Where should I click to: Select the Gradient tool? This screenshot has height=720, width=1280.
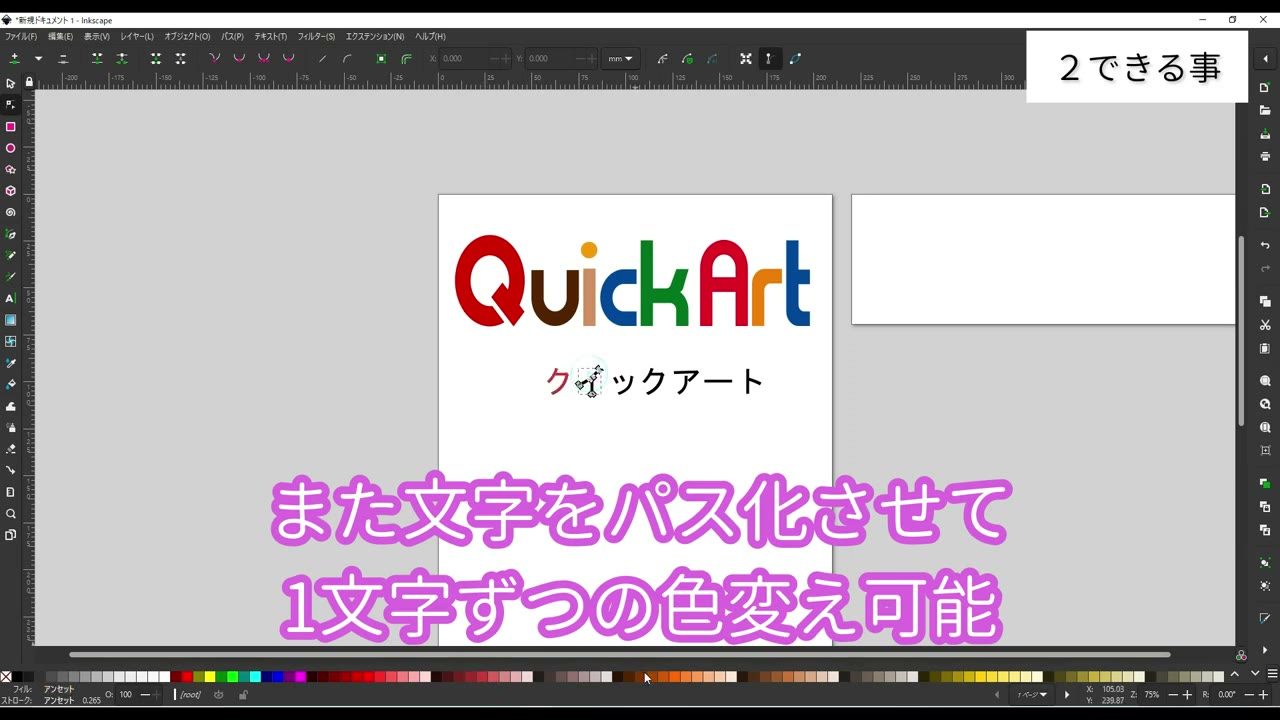point(11,320)
